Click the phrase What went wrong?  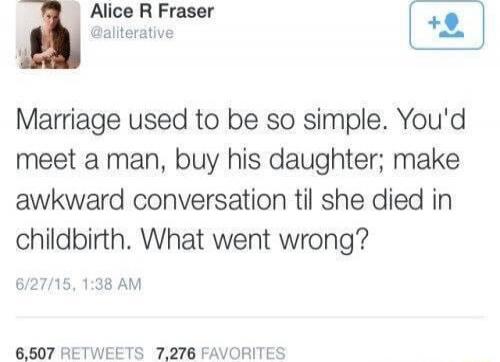(255, 240)
